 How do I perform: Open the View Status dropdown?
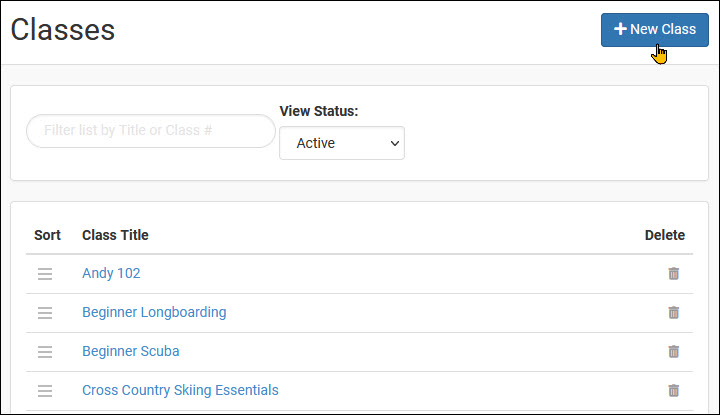342,143
